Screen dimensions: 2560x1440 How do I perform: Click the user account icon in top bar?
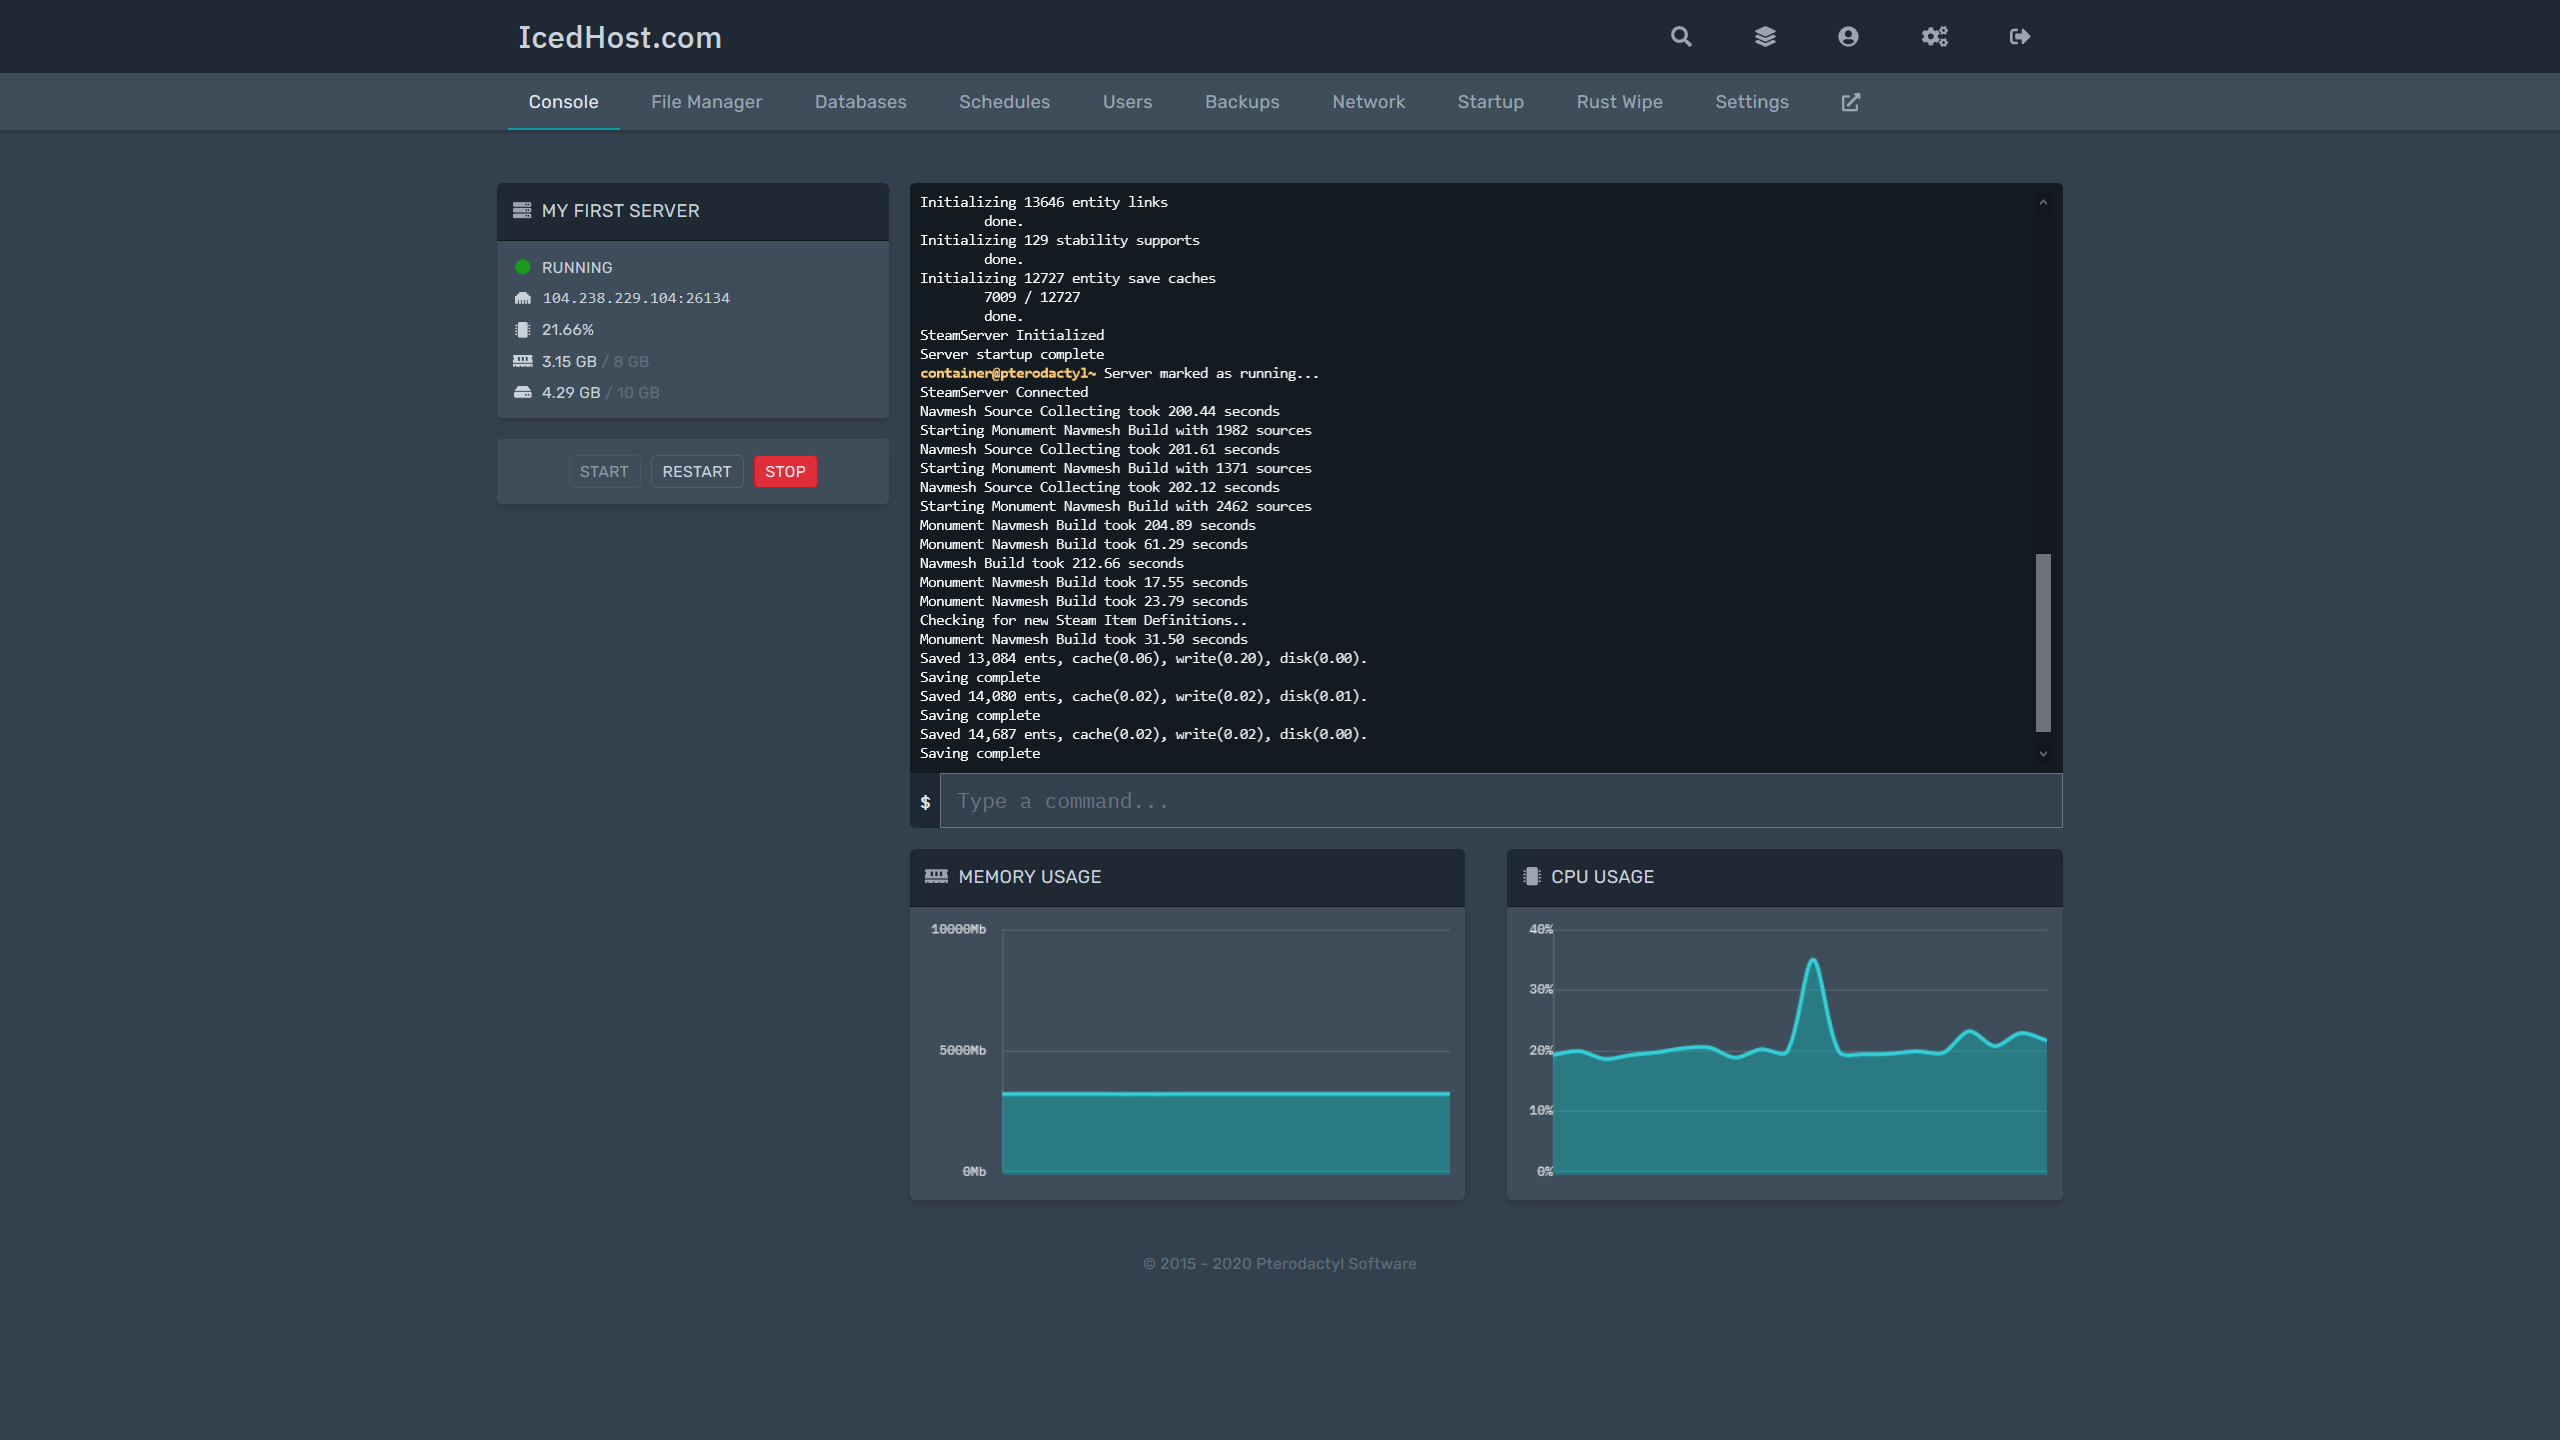pyautogui.click(x=1848, y=35)
